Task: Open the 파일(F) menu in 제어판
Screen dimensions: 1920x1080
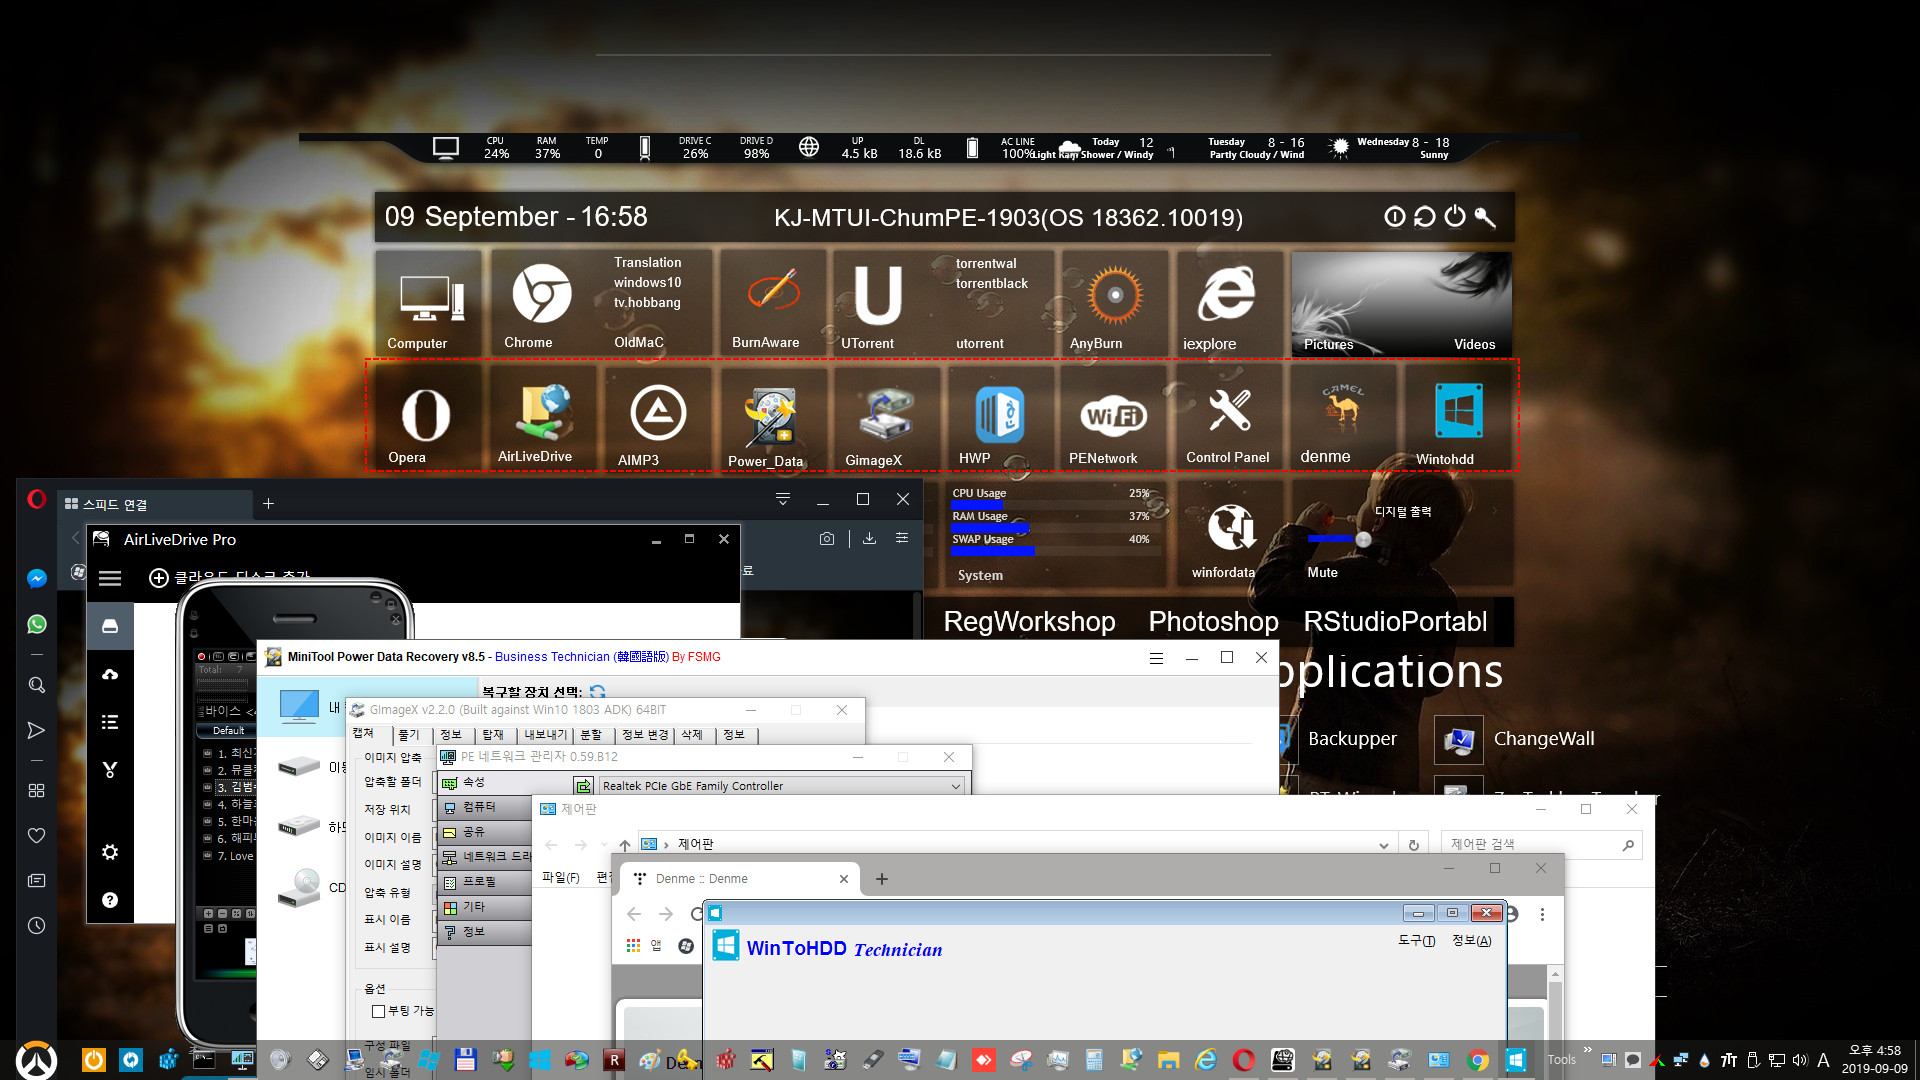Action: [560, 878]
